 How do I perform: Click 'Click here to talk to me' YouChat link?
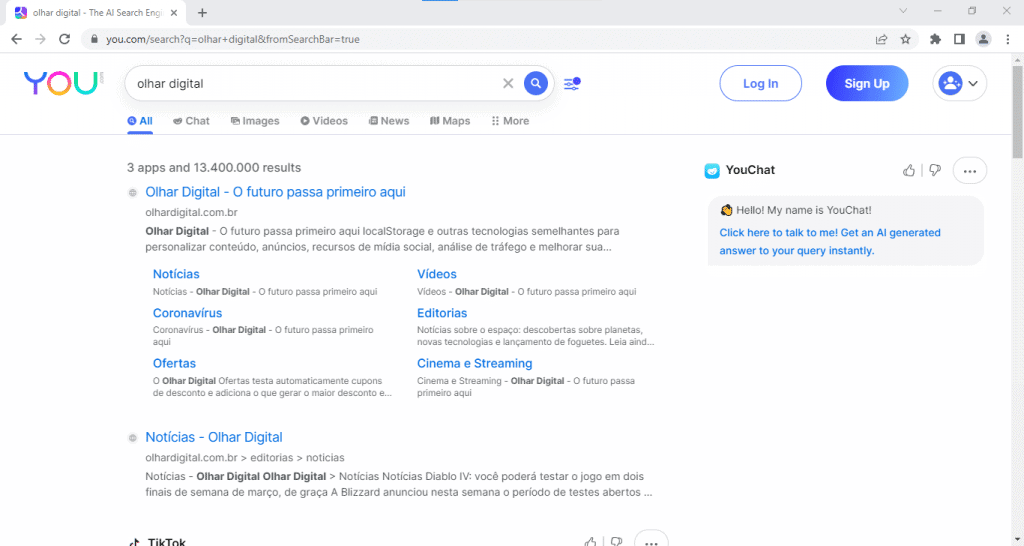pos(830,242)
